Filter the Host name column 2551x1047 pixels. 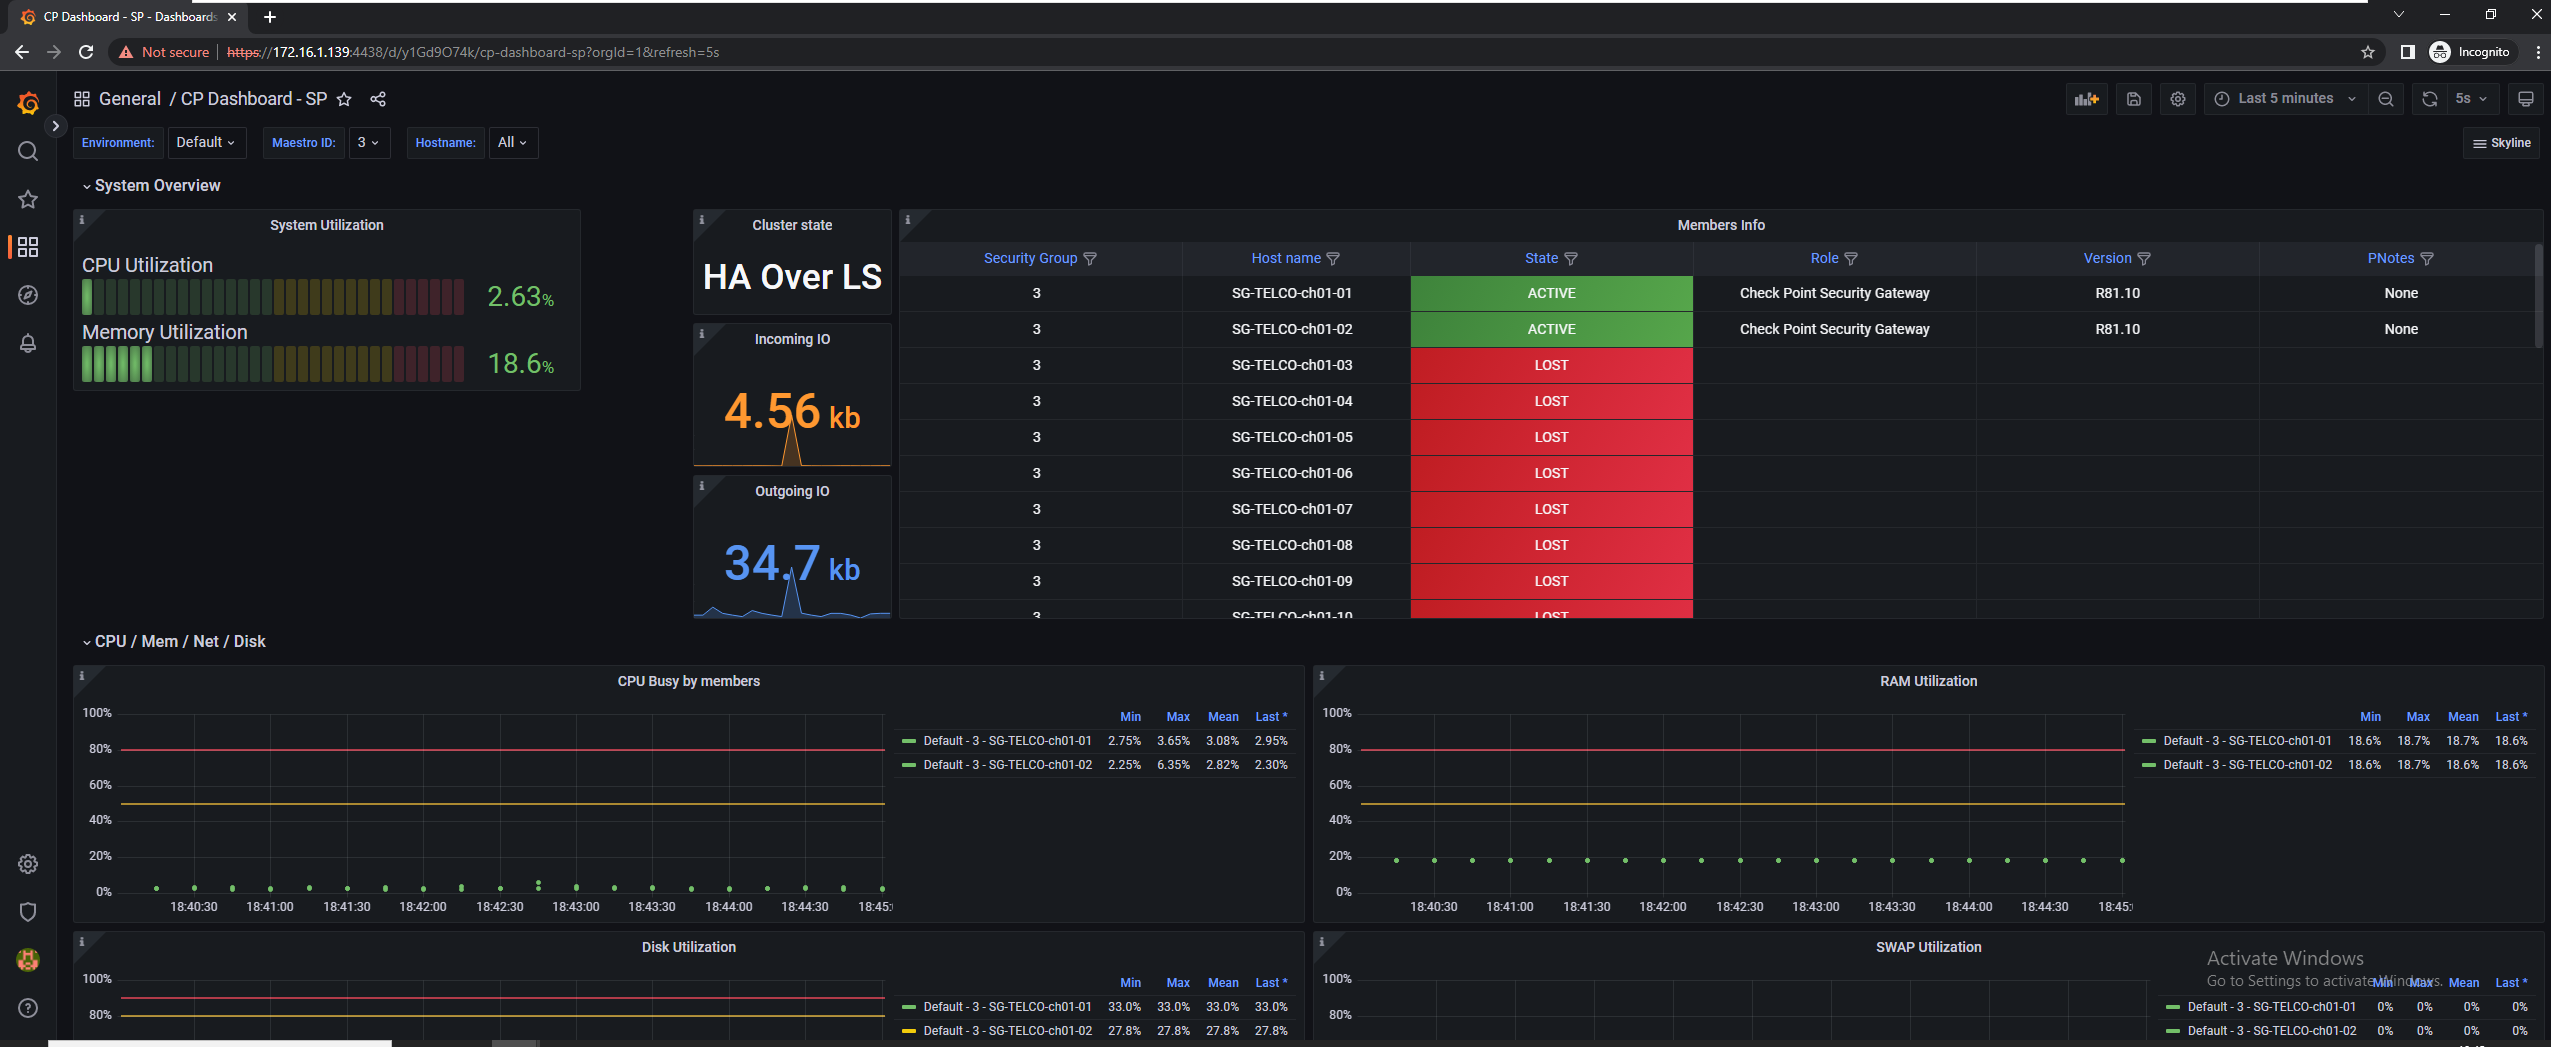tap(1333, 259)
